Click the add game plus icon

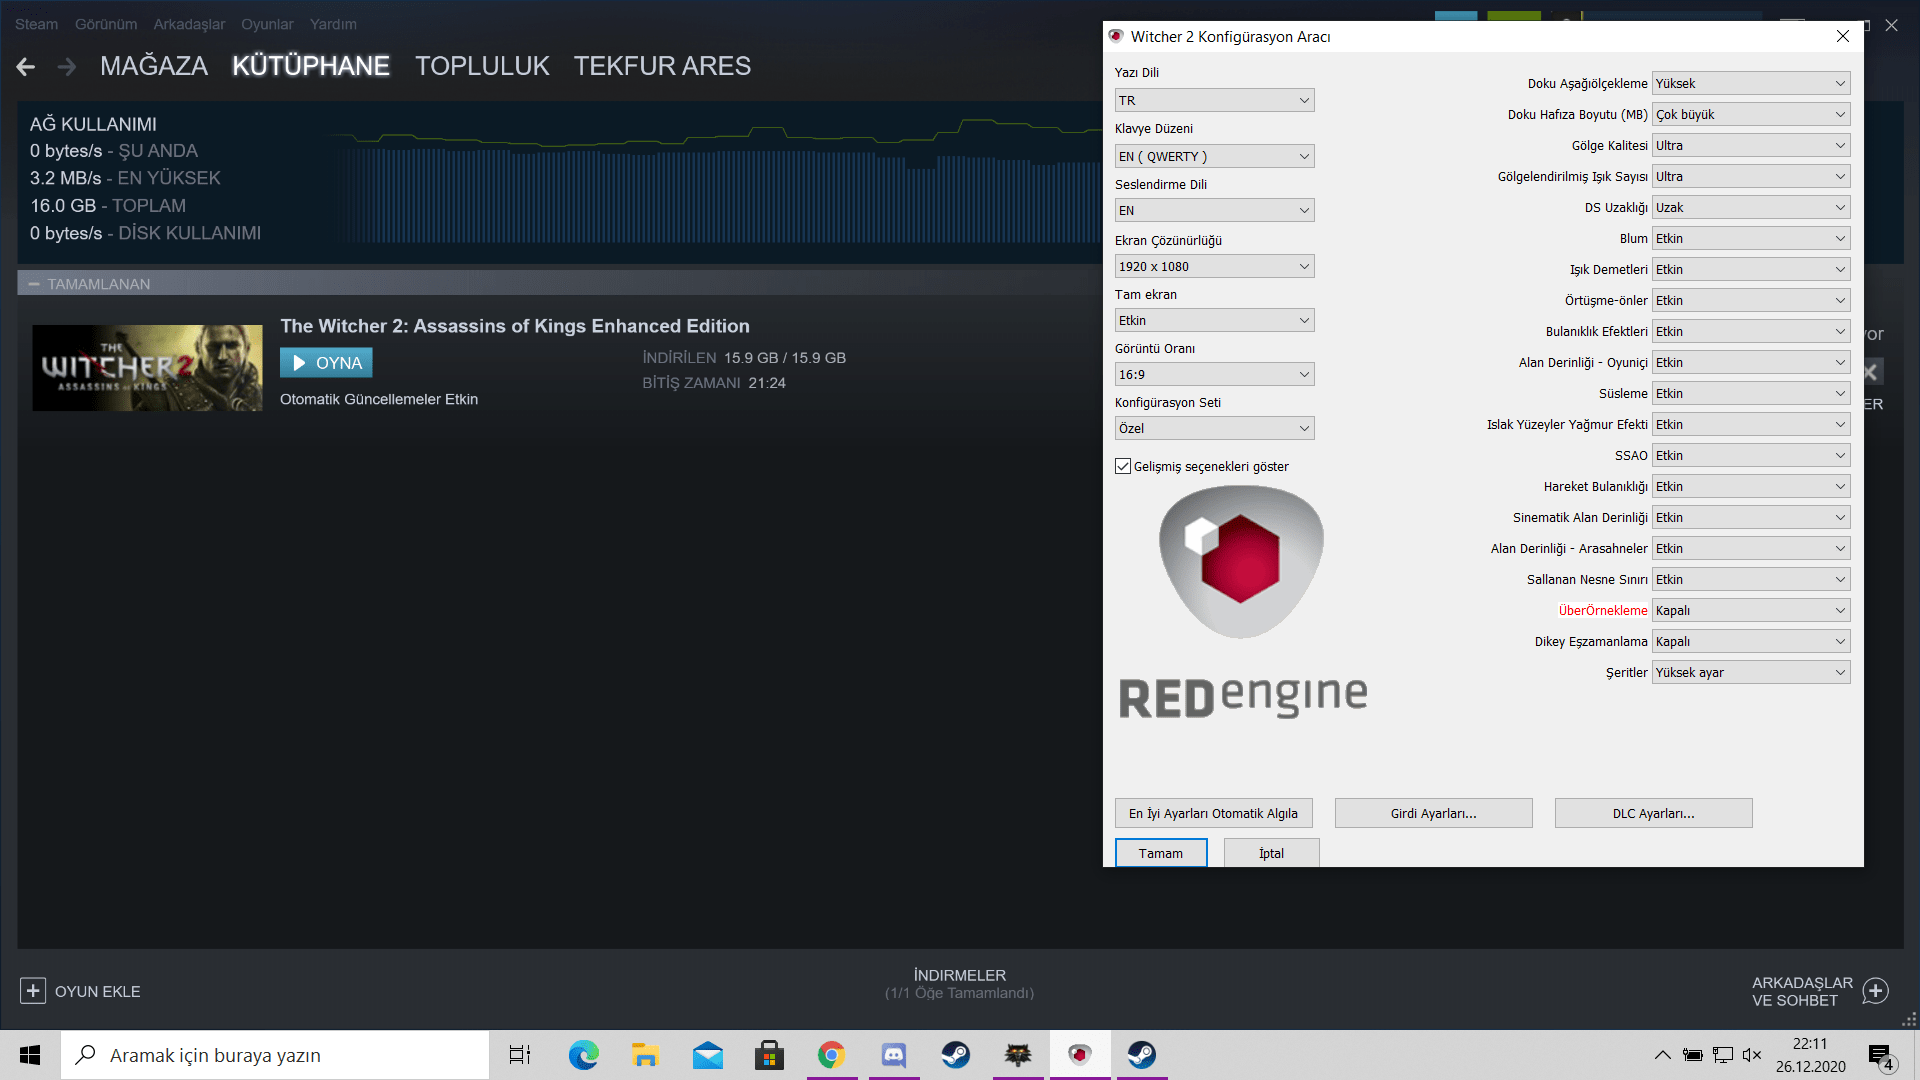coord(33,991)
